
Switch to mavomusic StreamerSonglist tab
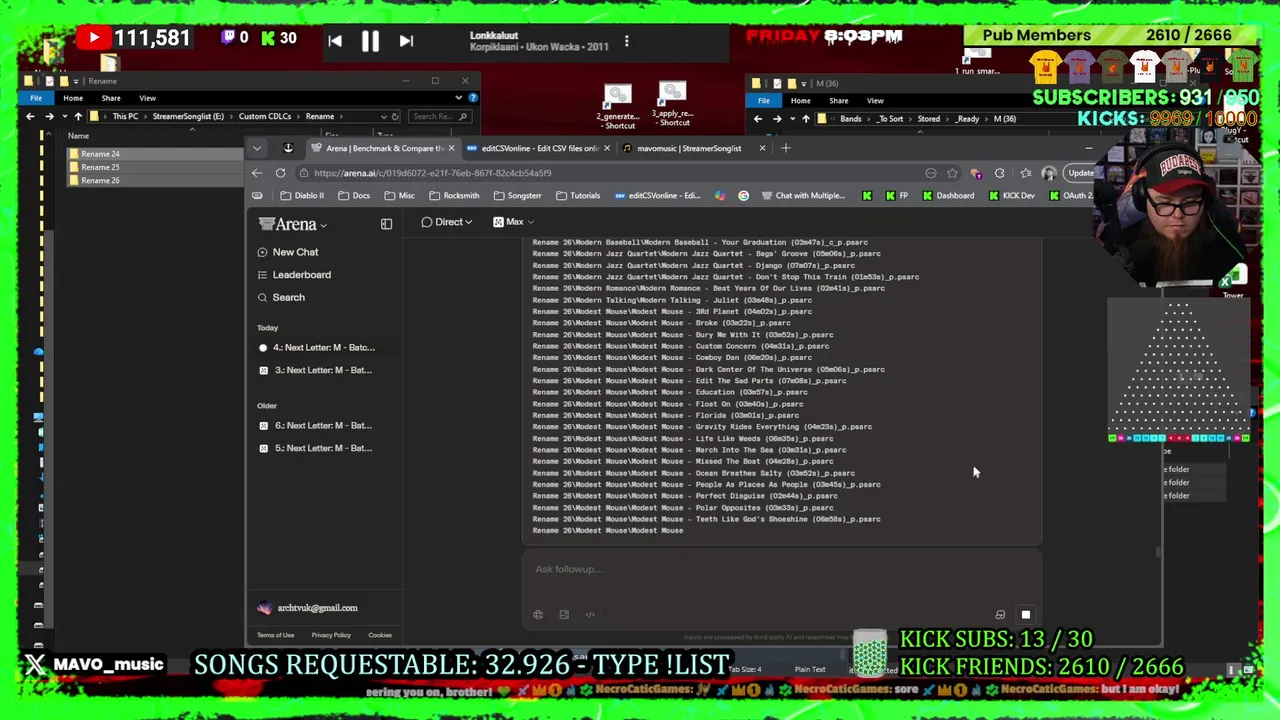coord(690,148)
